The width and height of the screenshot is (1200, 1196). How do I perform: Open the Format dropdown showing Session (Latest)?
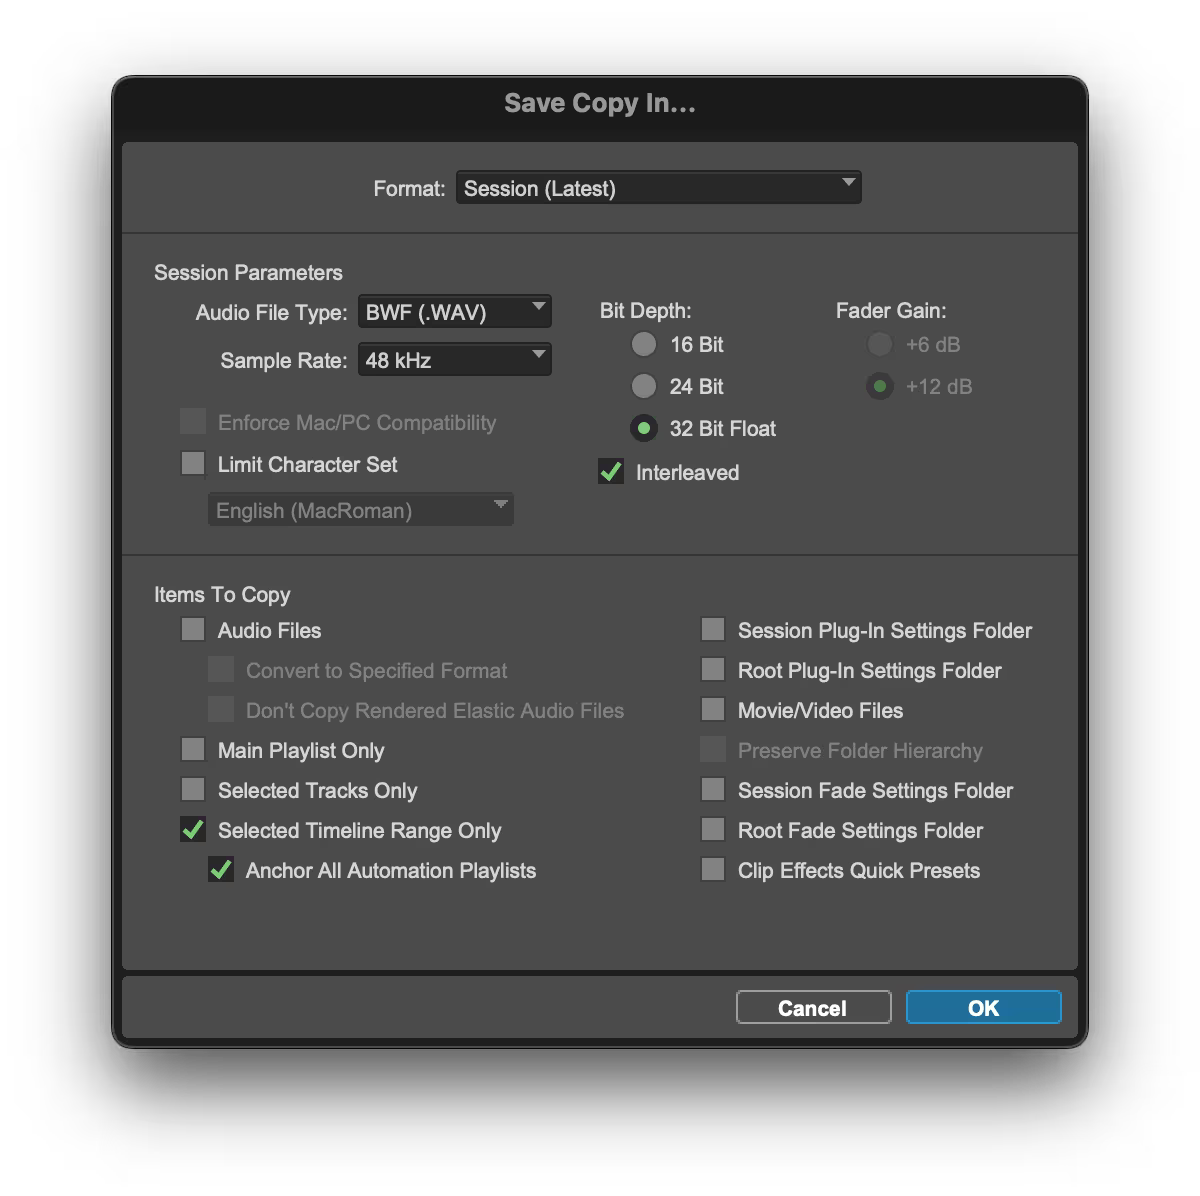658,188
